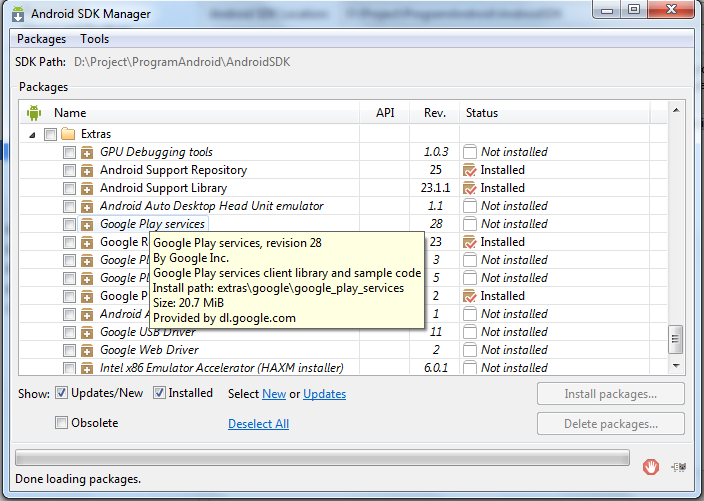Click the New selection link
This screenshot has height=501, width=704.
point(274,394)
